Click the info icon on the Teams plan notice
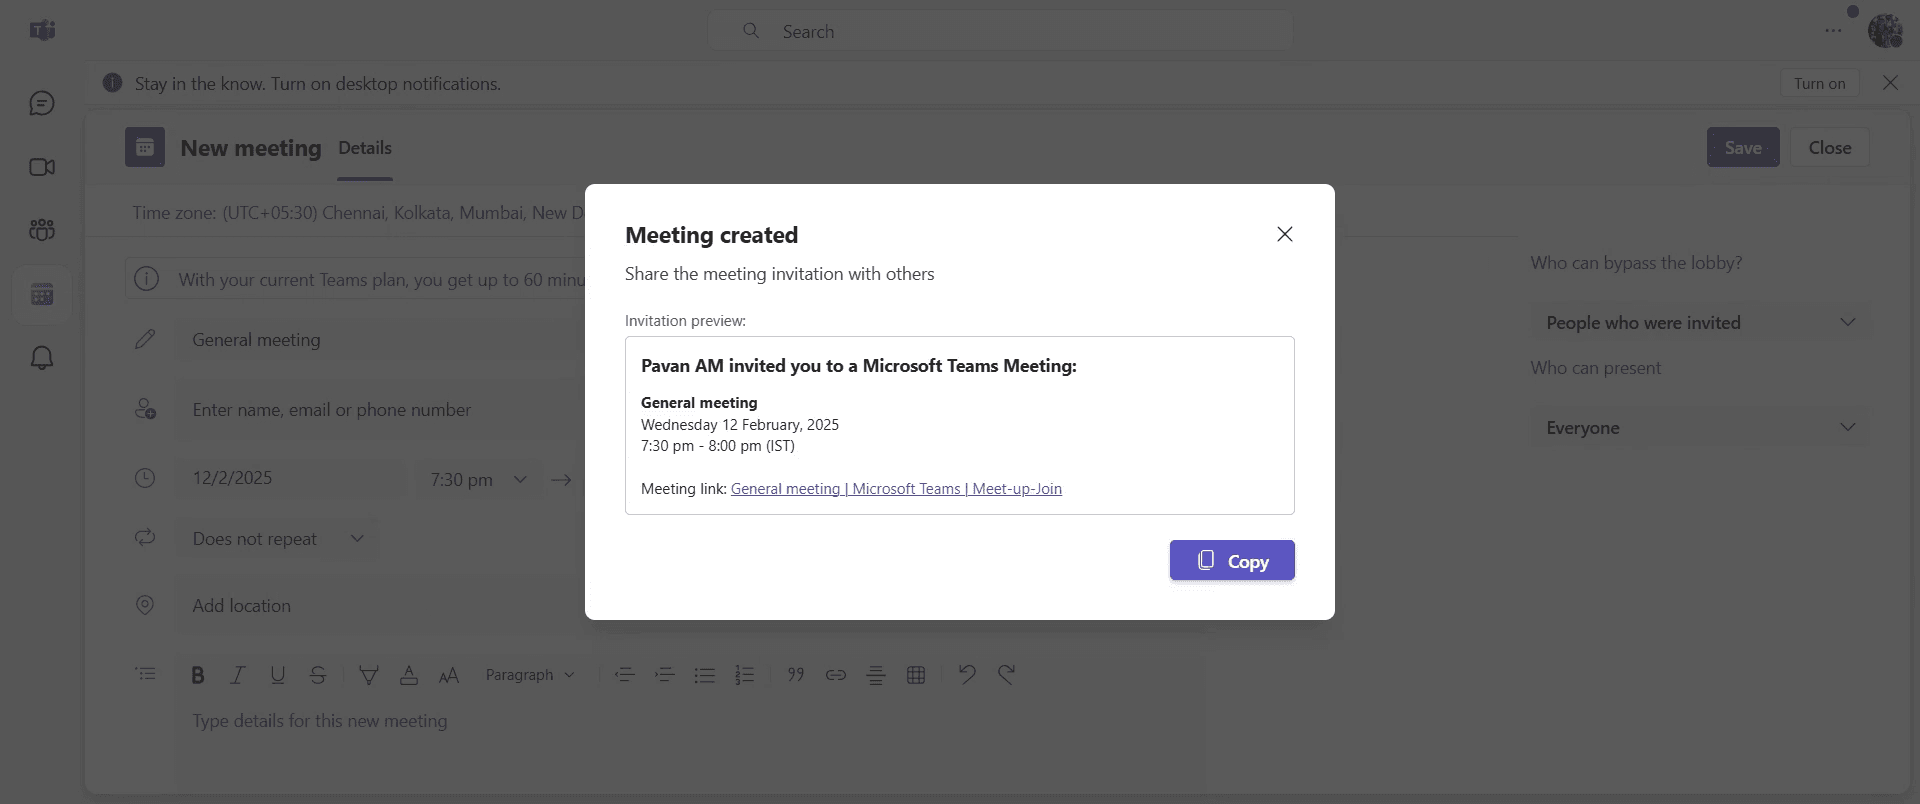 click(x=147, y=279)
